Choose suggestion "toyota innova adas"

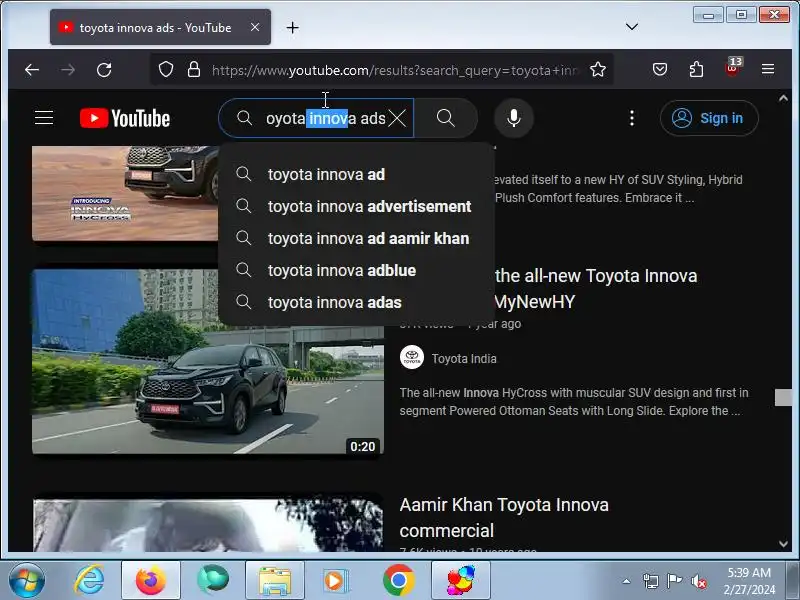(356, 302)
